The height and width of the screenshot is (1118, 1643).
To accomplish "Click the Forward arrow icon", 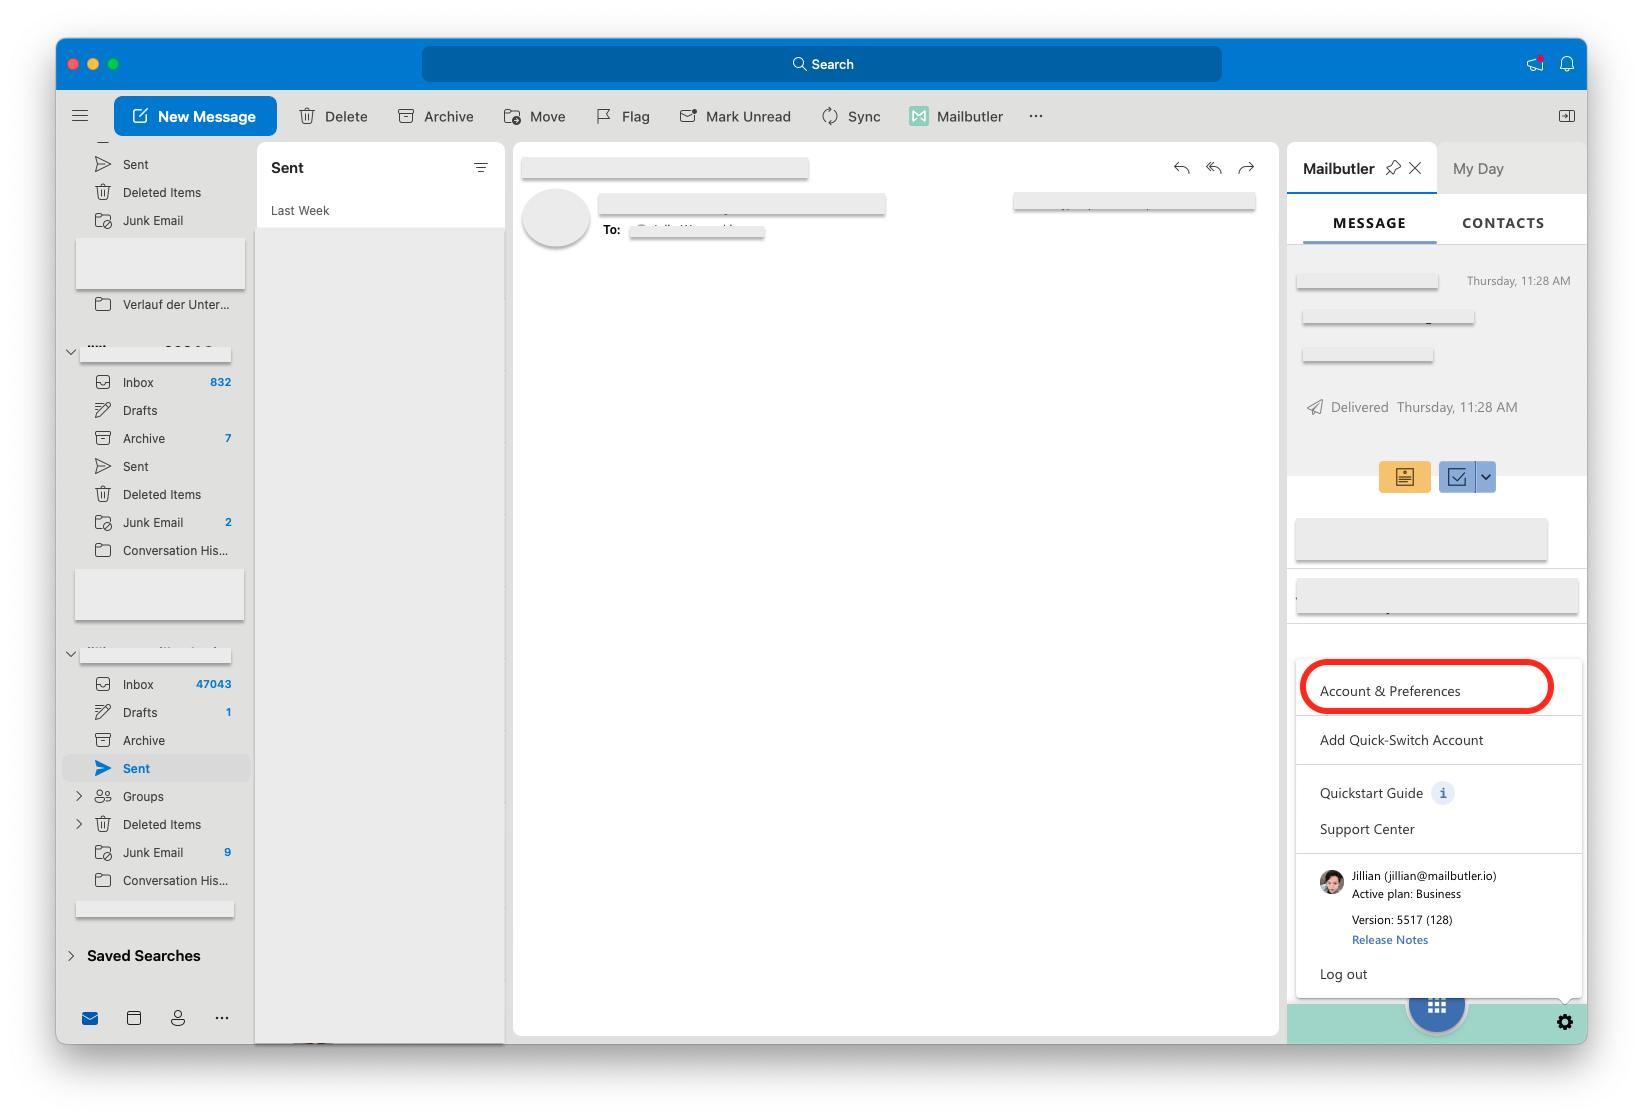I will [1246, 168].
